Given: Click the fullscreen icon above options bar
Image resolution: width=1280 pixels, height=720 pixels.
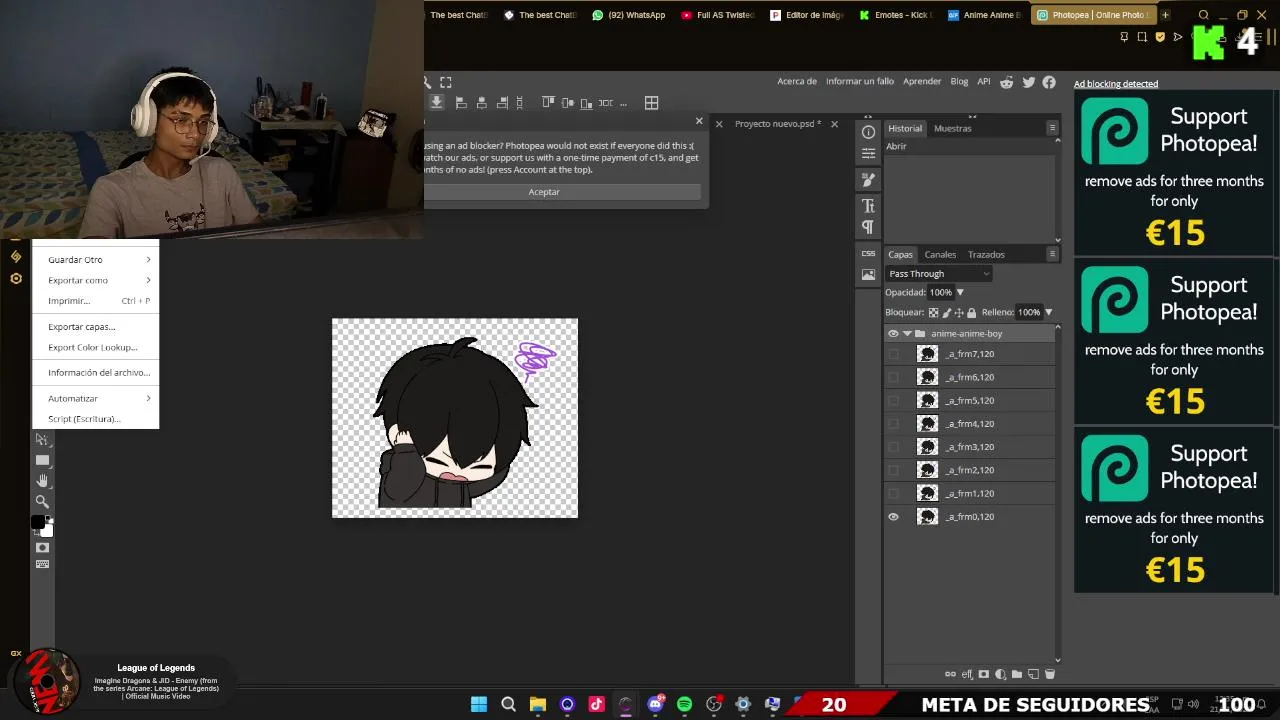Looking at the screenshot, I should [x=446, y=82].
